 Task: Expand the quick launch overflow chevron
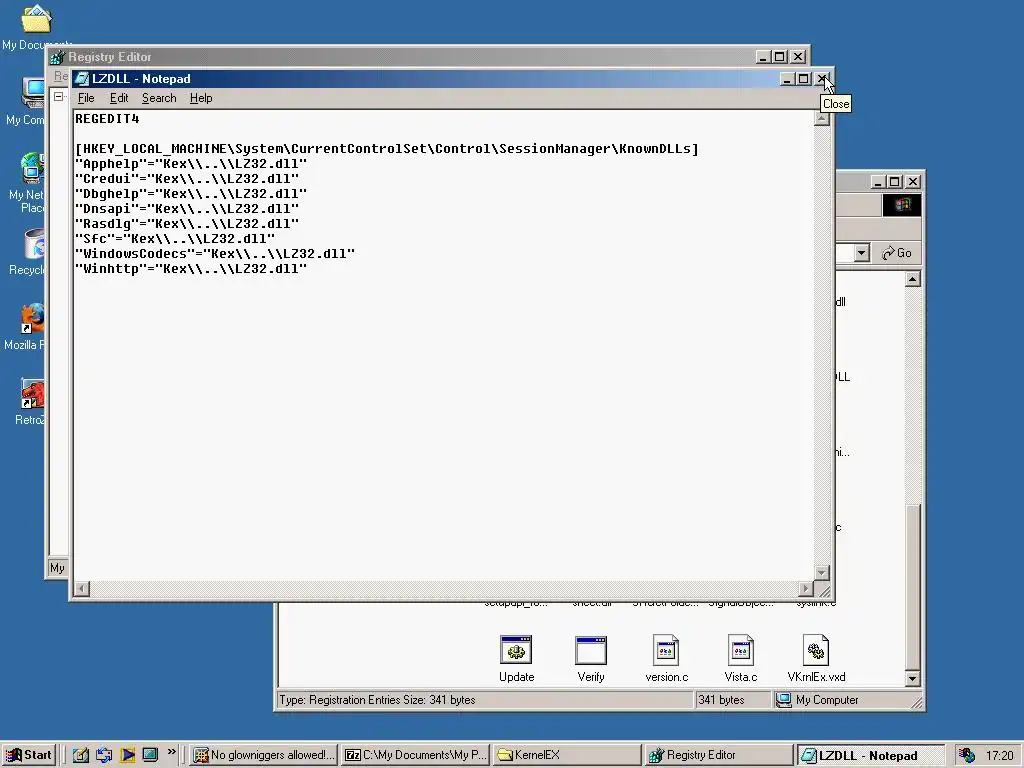[172, 752]
